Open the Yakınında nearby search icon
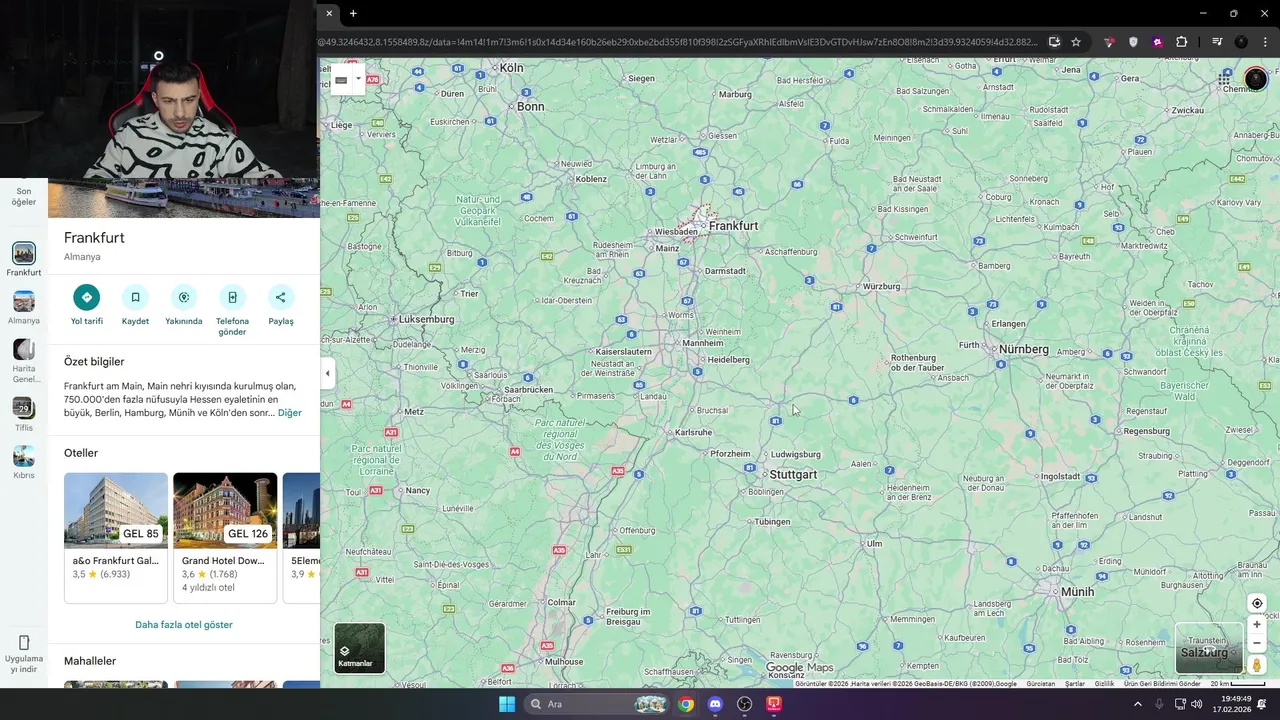 click(x=183, y=297)
